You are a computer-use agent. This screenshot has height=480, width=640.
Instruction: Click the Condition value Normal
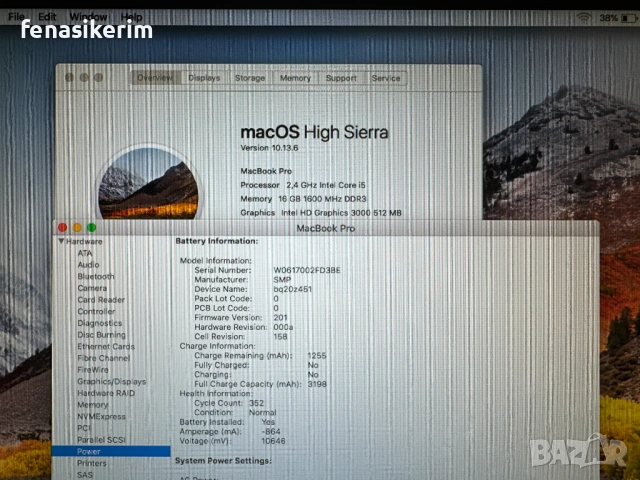point(263,412)
